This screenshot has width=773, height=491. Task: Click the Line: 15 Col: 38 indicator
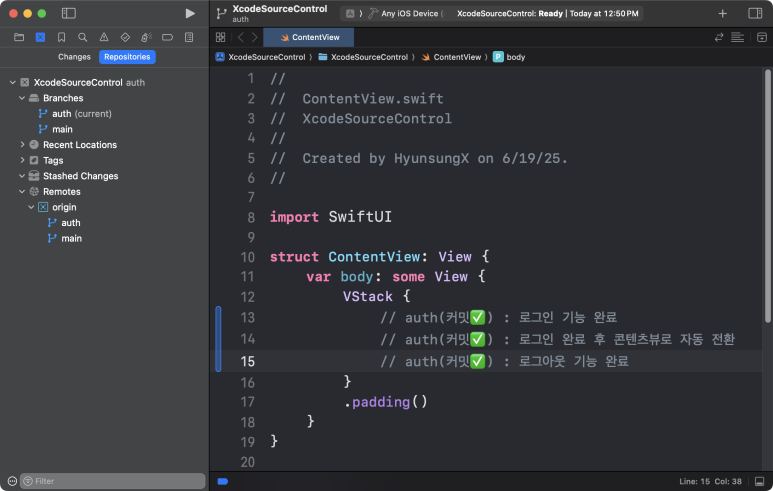[x=710, y=481]
